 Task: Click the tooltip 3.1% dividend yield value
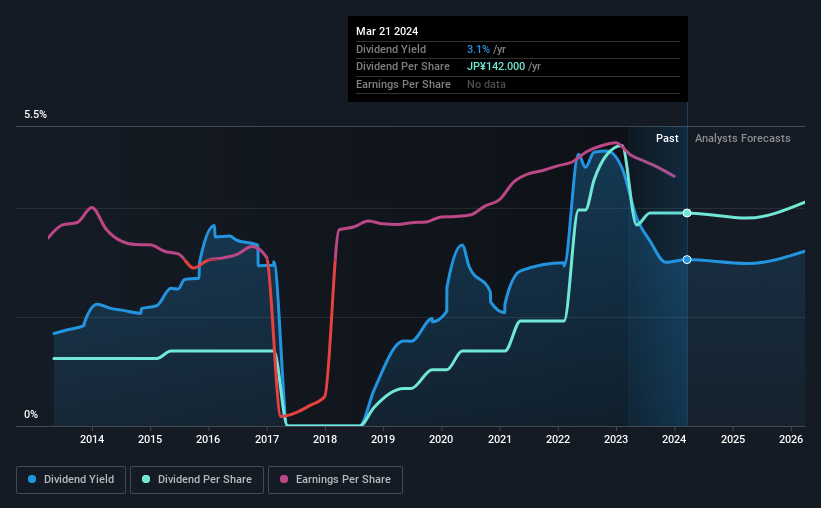pos(478,49)
